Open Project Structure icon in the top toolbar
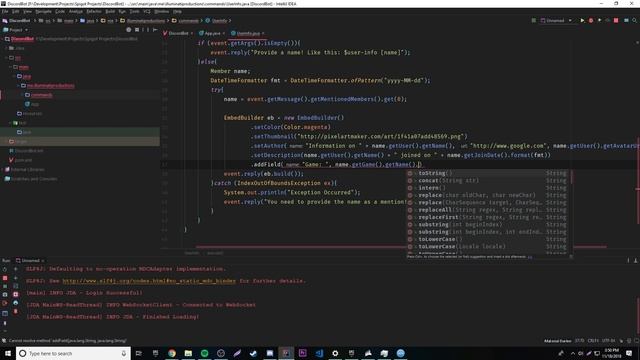Viewport: 640px width, 360px height. coord(626,20)
